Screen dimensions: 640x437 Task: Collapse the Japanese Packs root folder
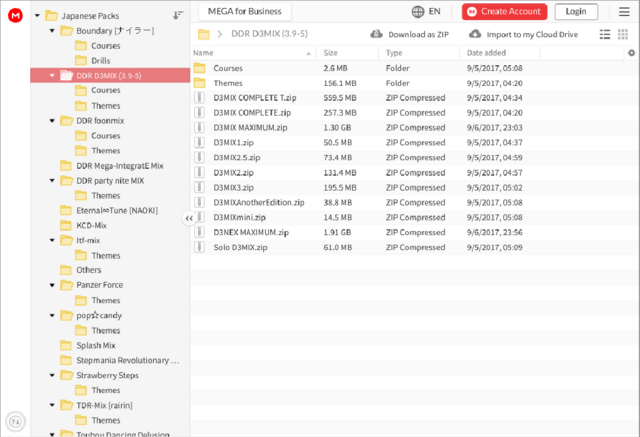(x=37, y=16)
